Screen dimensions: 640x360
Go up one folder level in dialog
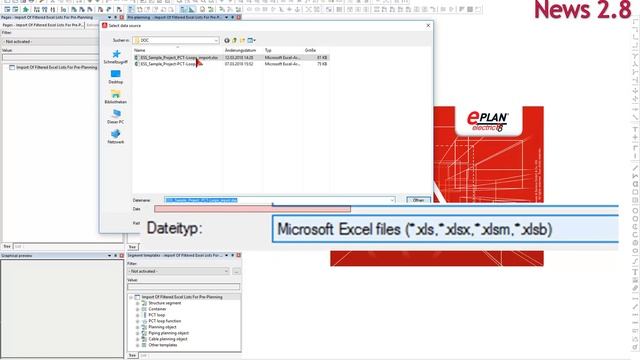(x=235, y=40)
